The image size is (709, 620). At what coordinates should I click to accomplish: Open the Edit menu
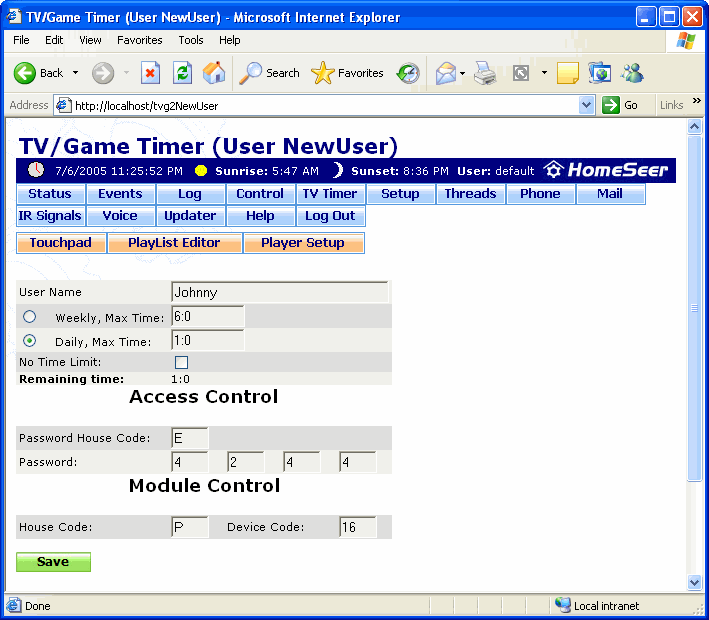click(x=54, y=40)
